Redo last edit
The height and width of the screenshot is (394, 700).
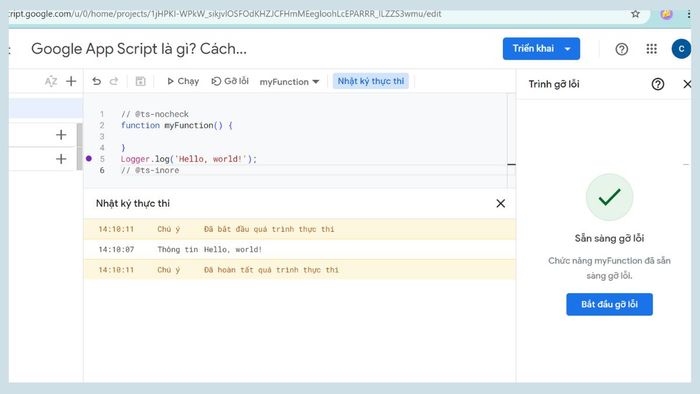114,81
